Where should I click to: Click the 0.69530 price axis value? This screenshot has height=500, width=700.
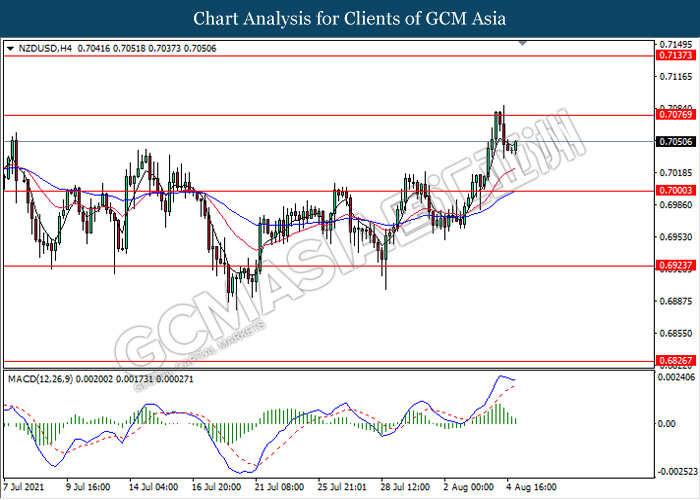[x=676, y=237]
